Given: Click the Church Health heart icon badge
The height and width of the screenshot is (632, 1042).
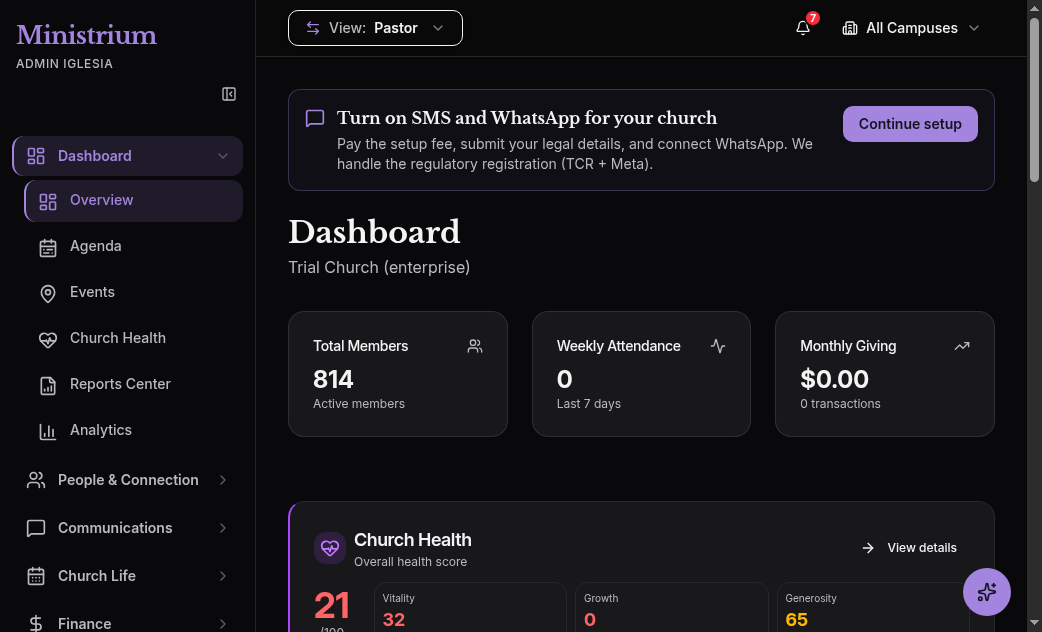Looking at the screenshot, I should pos(330,548).
